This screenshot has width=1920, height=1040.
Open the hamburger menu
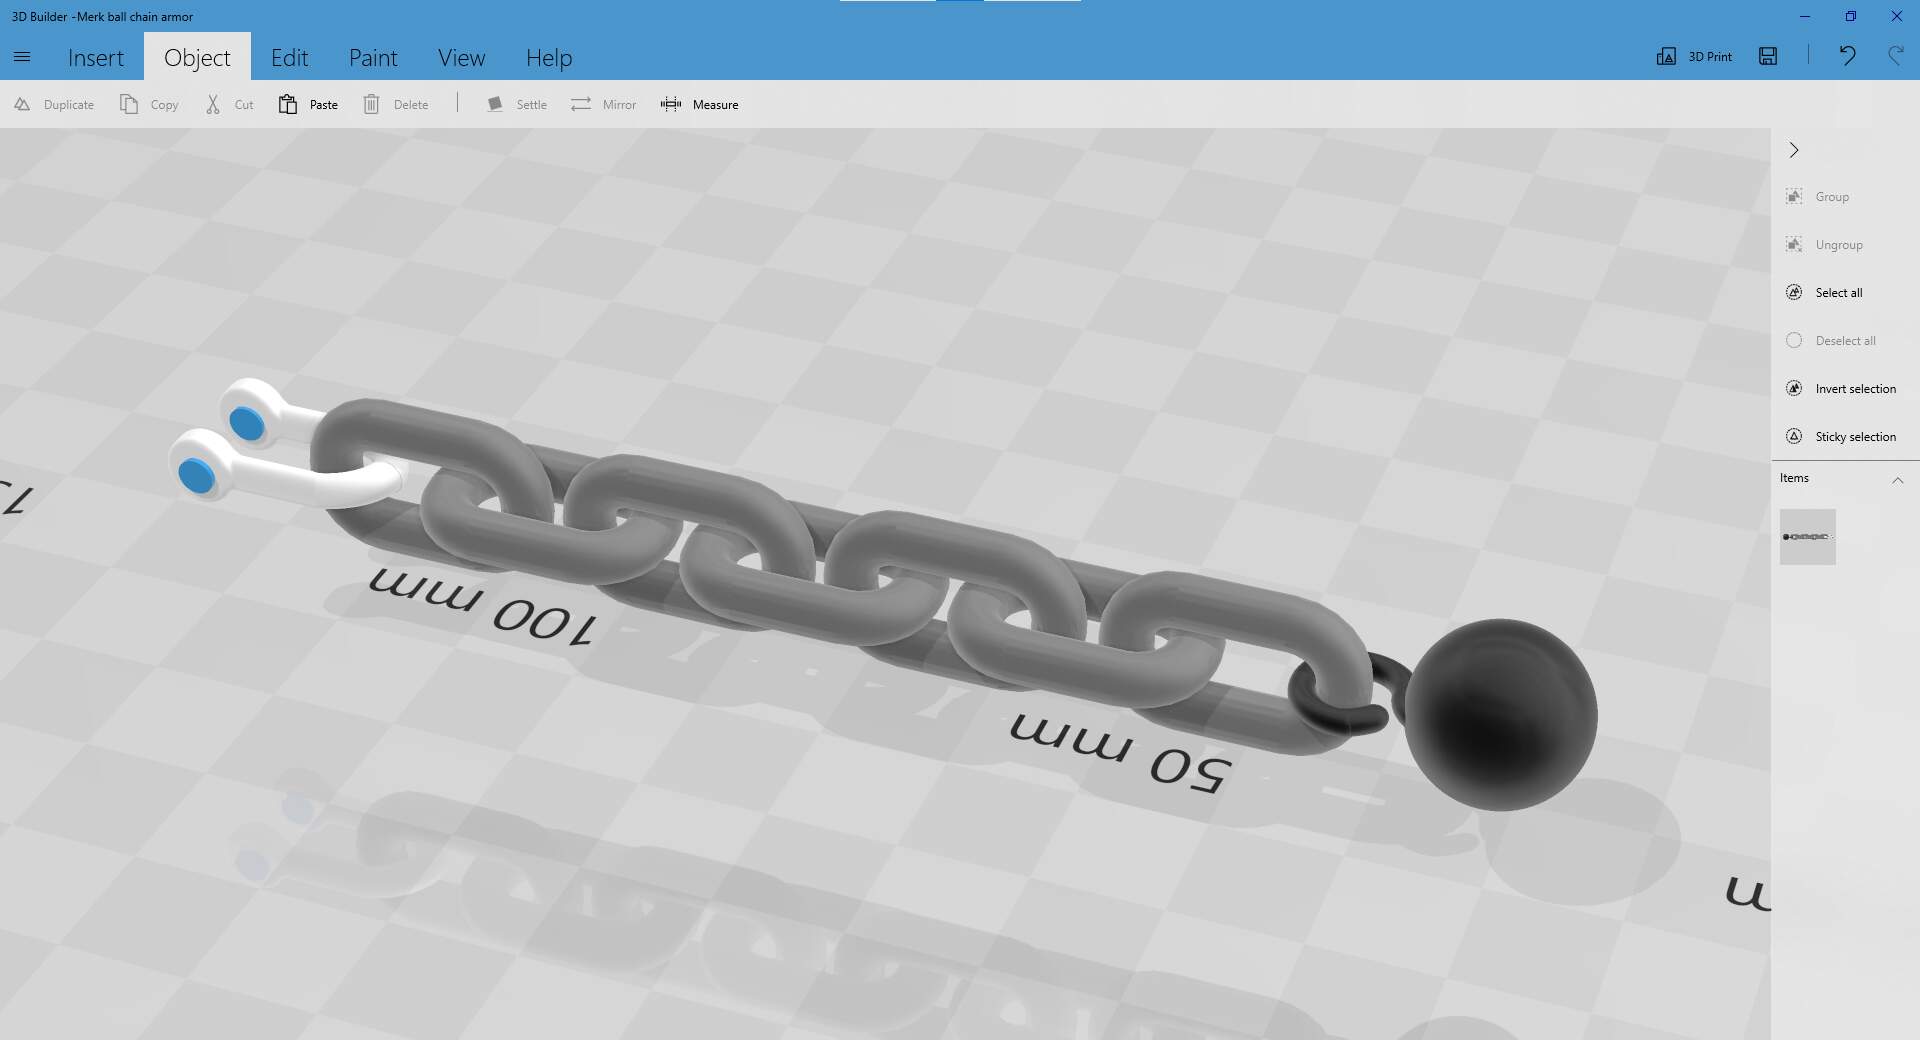point(22,57)
